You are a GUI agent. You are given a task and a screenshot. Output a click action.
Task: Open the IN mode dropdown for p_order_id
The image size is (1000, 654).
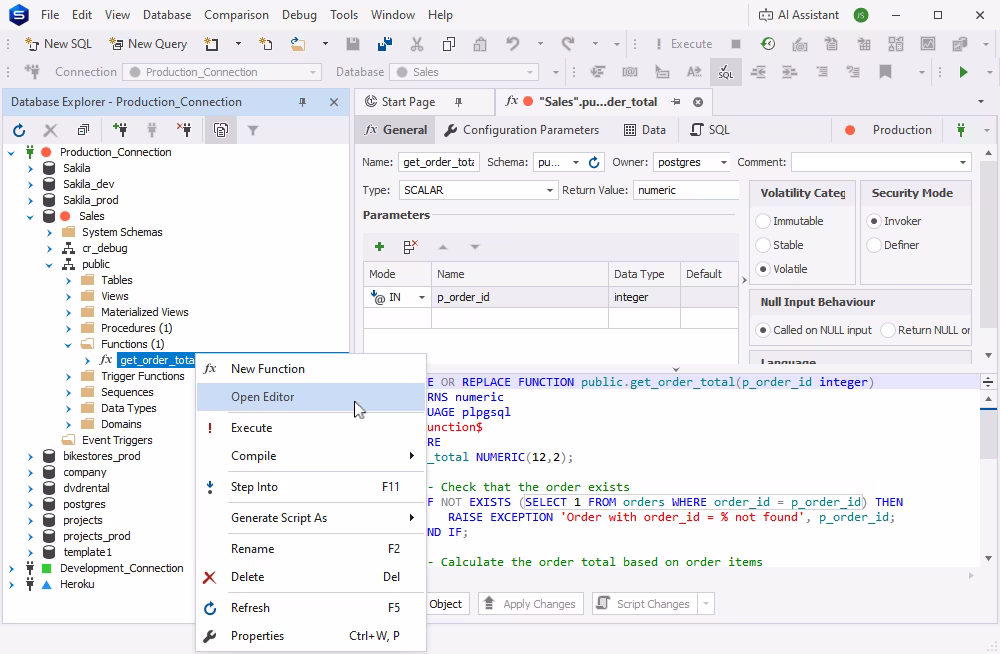click(422, 298)
